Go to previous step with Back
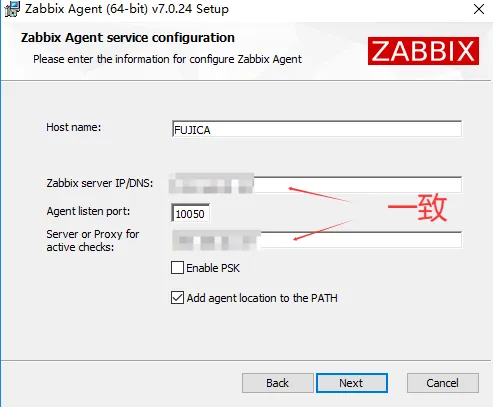493x407 pixels. tap(278, 383)
